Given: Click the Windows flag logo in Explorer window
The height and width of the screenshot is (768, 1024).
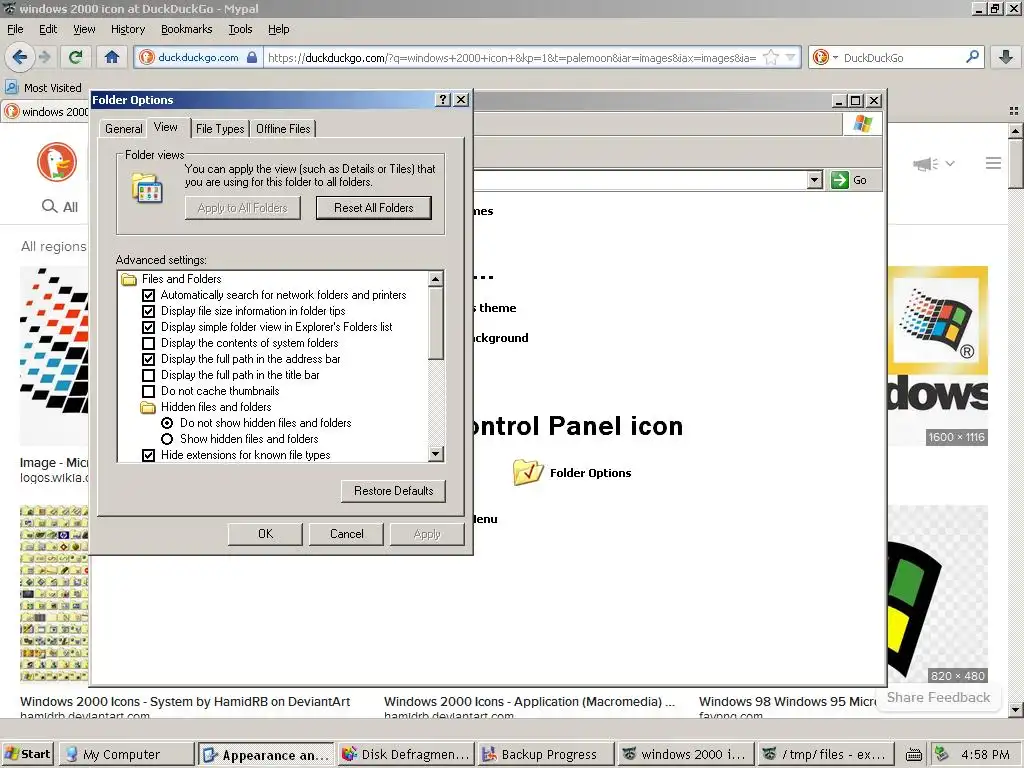Looking at the screenshot, I should click(x=862, y=123).
